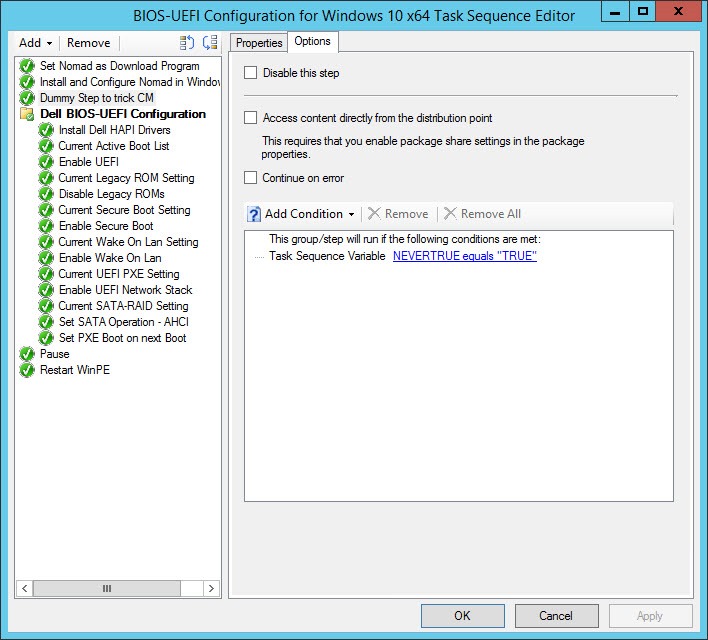Open the NEVERTRUE equals "TRUE" condition link
The height and width of the screenshot is (640, 708).
(464, 256)
